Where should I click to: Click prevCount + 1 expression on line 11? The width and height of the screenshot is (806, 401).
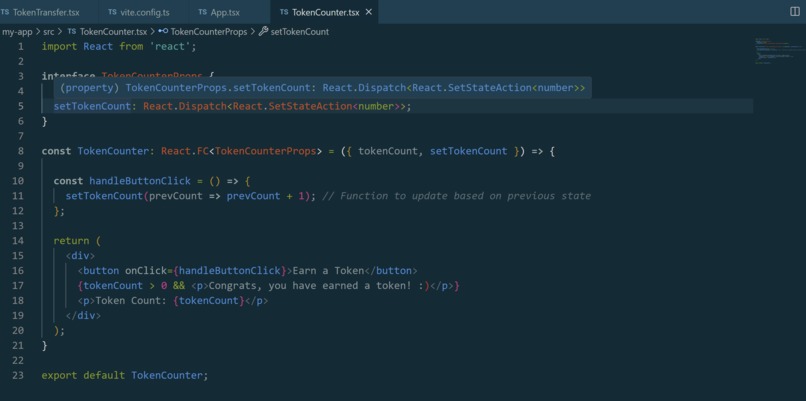pyautogui.click(x=268, y=196)
